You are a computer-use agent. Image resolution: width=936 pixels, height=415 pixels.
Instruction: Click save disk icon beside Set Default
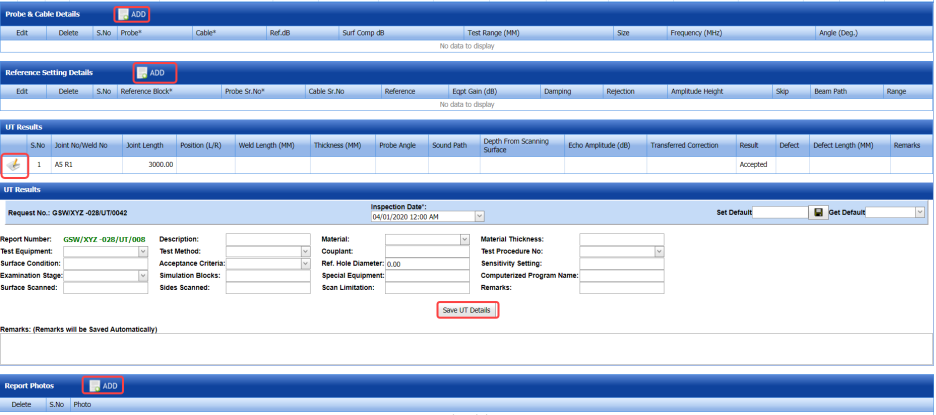(818, 213)
